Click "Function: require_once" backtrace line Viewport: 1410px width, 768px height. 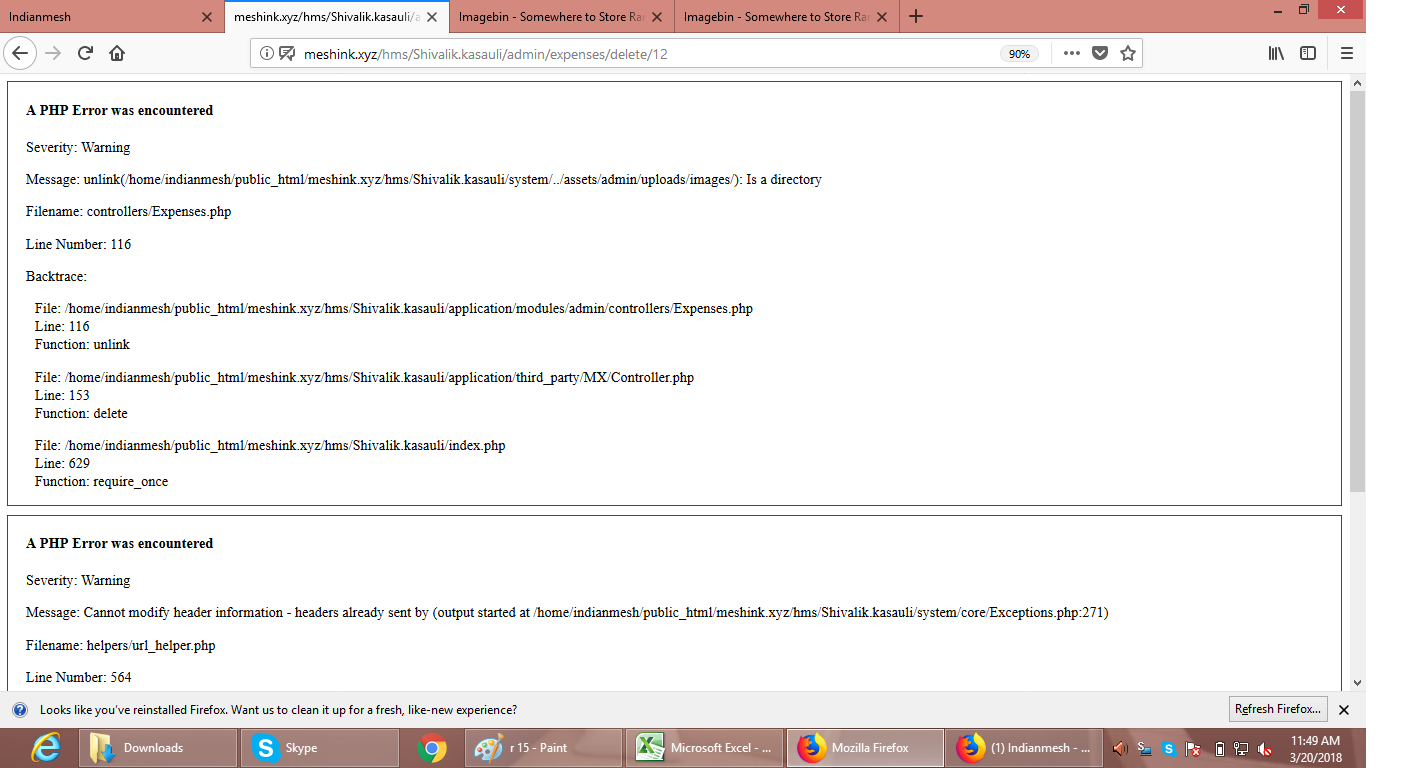click(x=101, y=482)
